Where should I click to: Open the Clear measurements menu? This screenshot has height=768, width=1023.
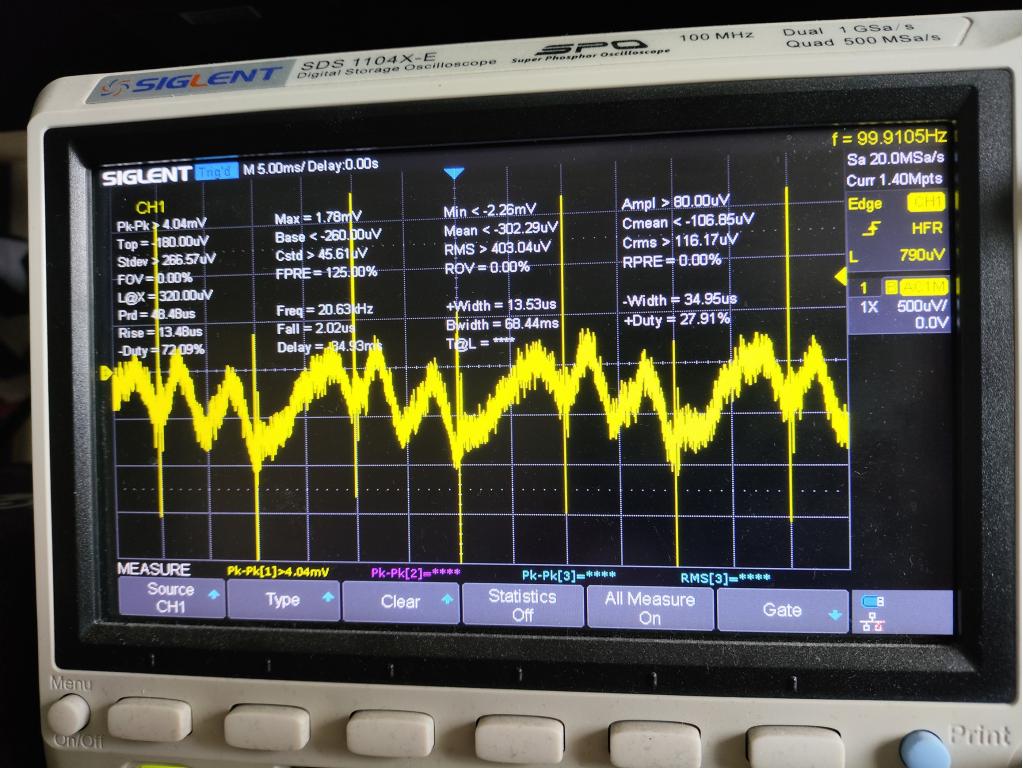(400, 602)
